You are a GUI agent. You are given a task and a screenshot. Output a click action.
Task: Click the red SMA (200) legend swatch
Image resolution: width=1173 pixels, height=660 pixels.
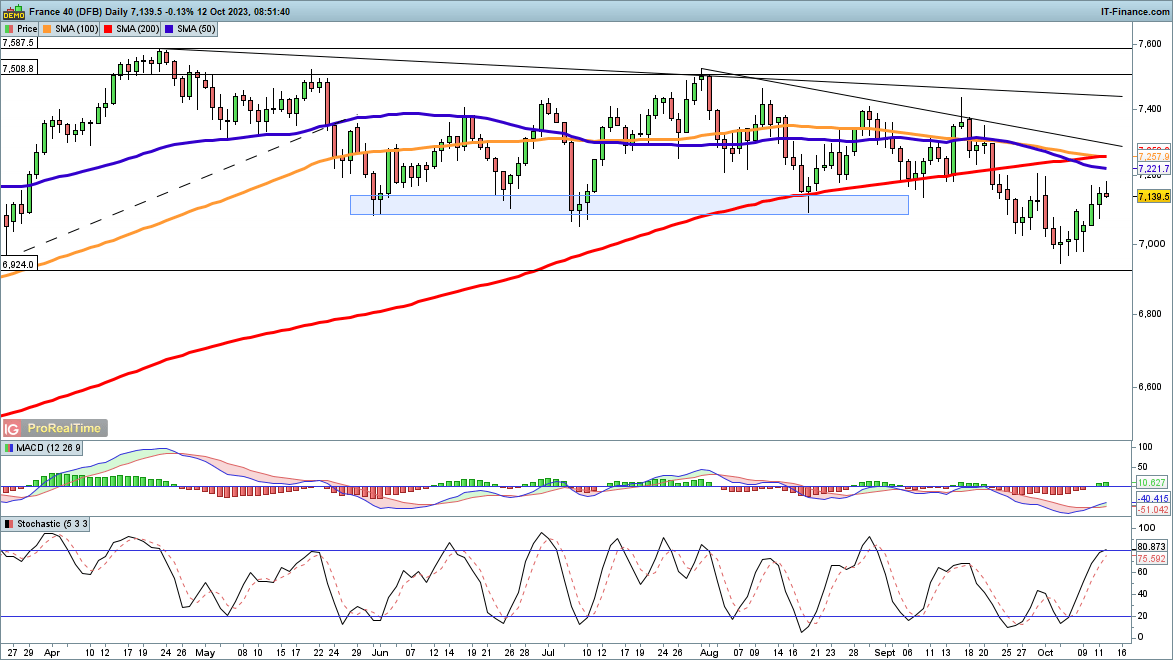point(108,29)
